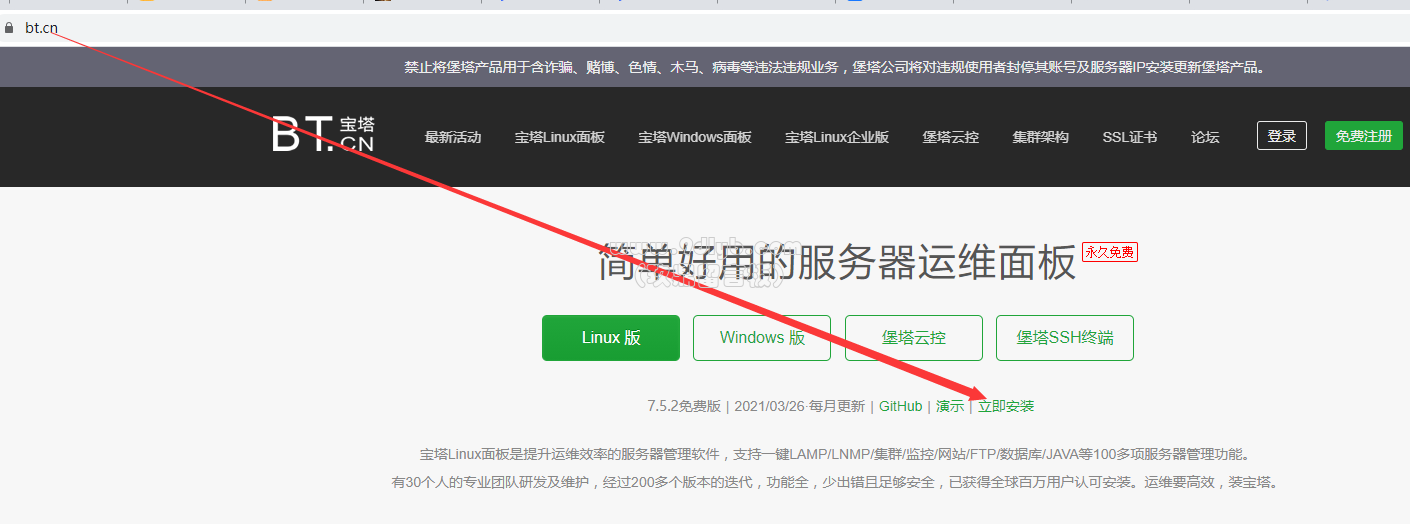Open SSL证书 nav item
This screenshot has height=524, width=1410.
tap(1130, 137)
